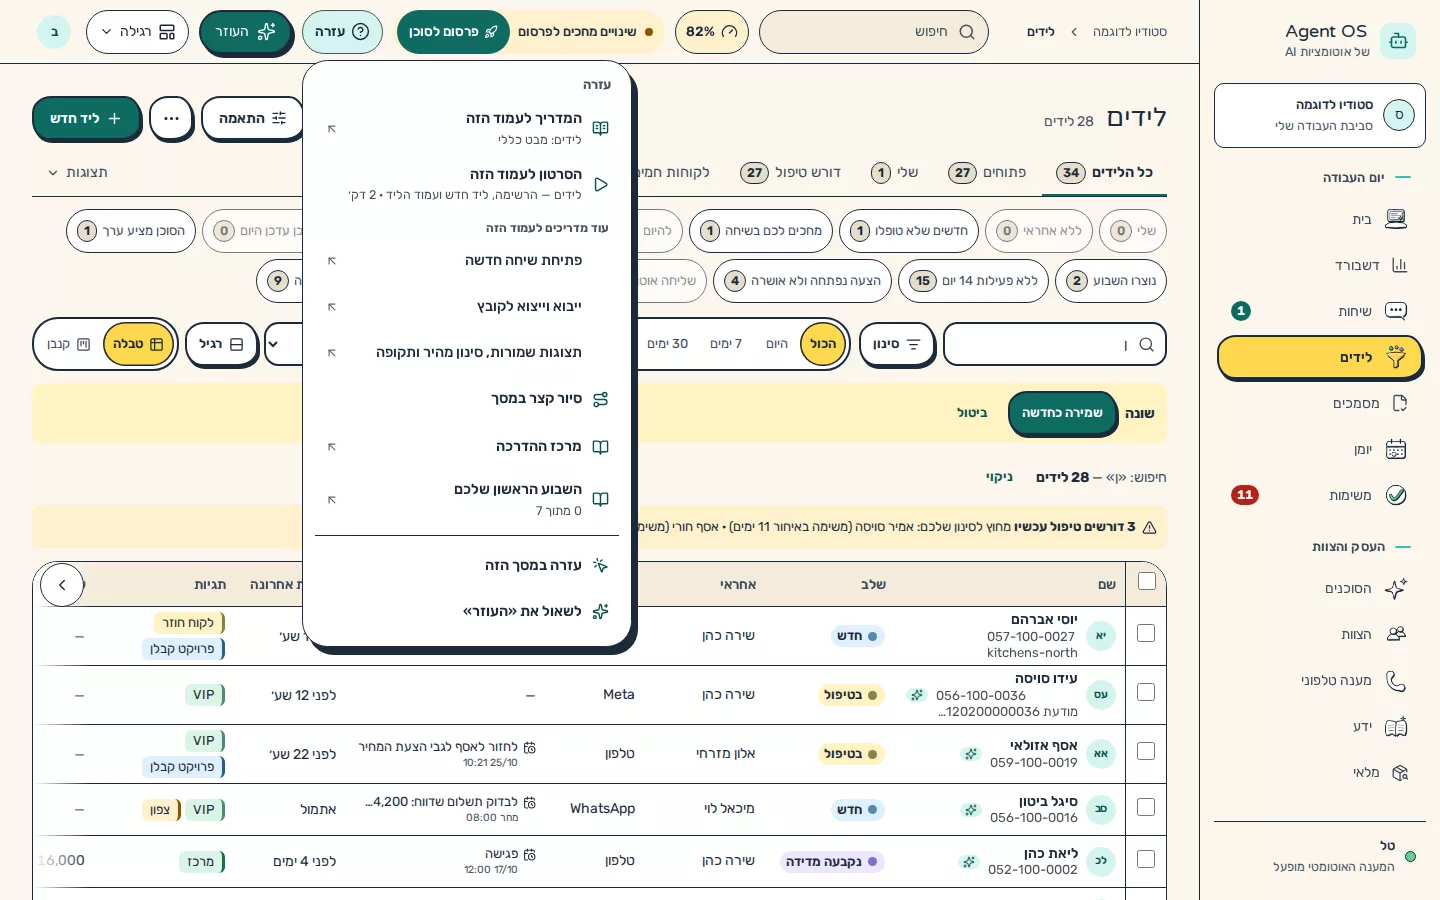Click the leads search input field
1440x900 pixels.
1054,344
